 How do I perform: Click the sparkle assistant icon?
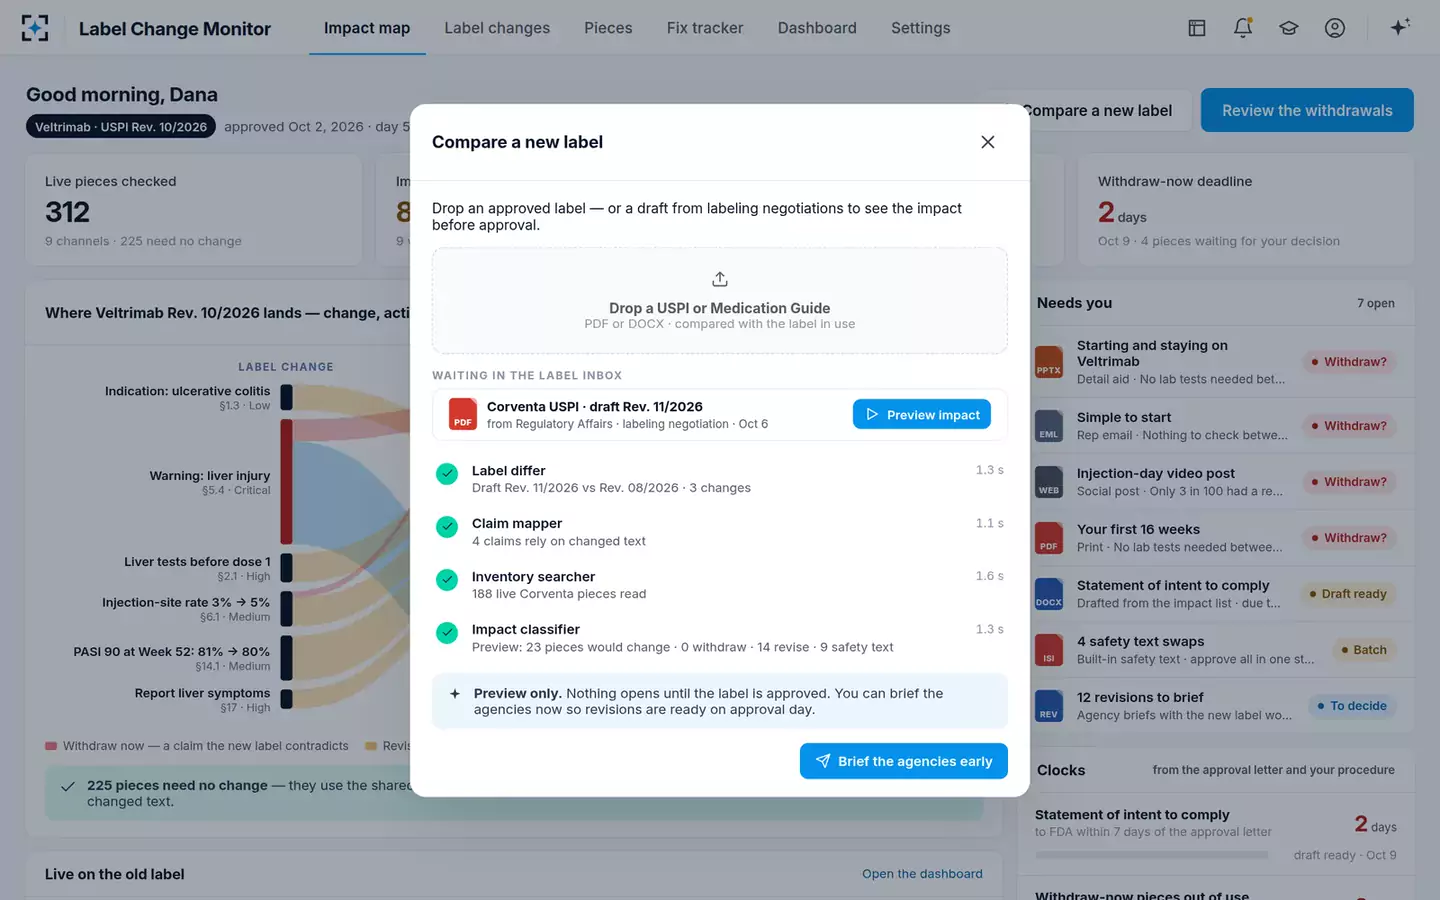[x=1400, y=27]
